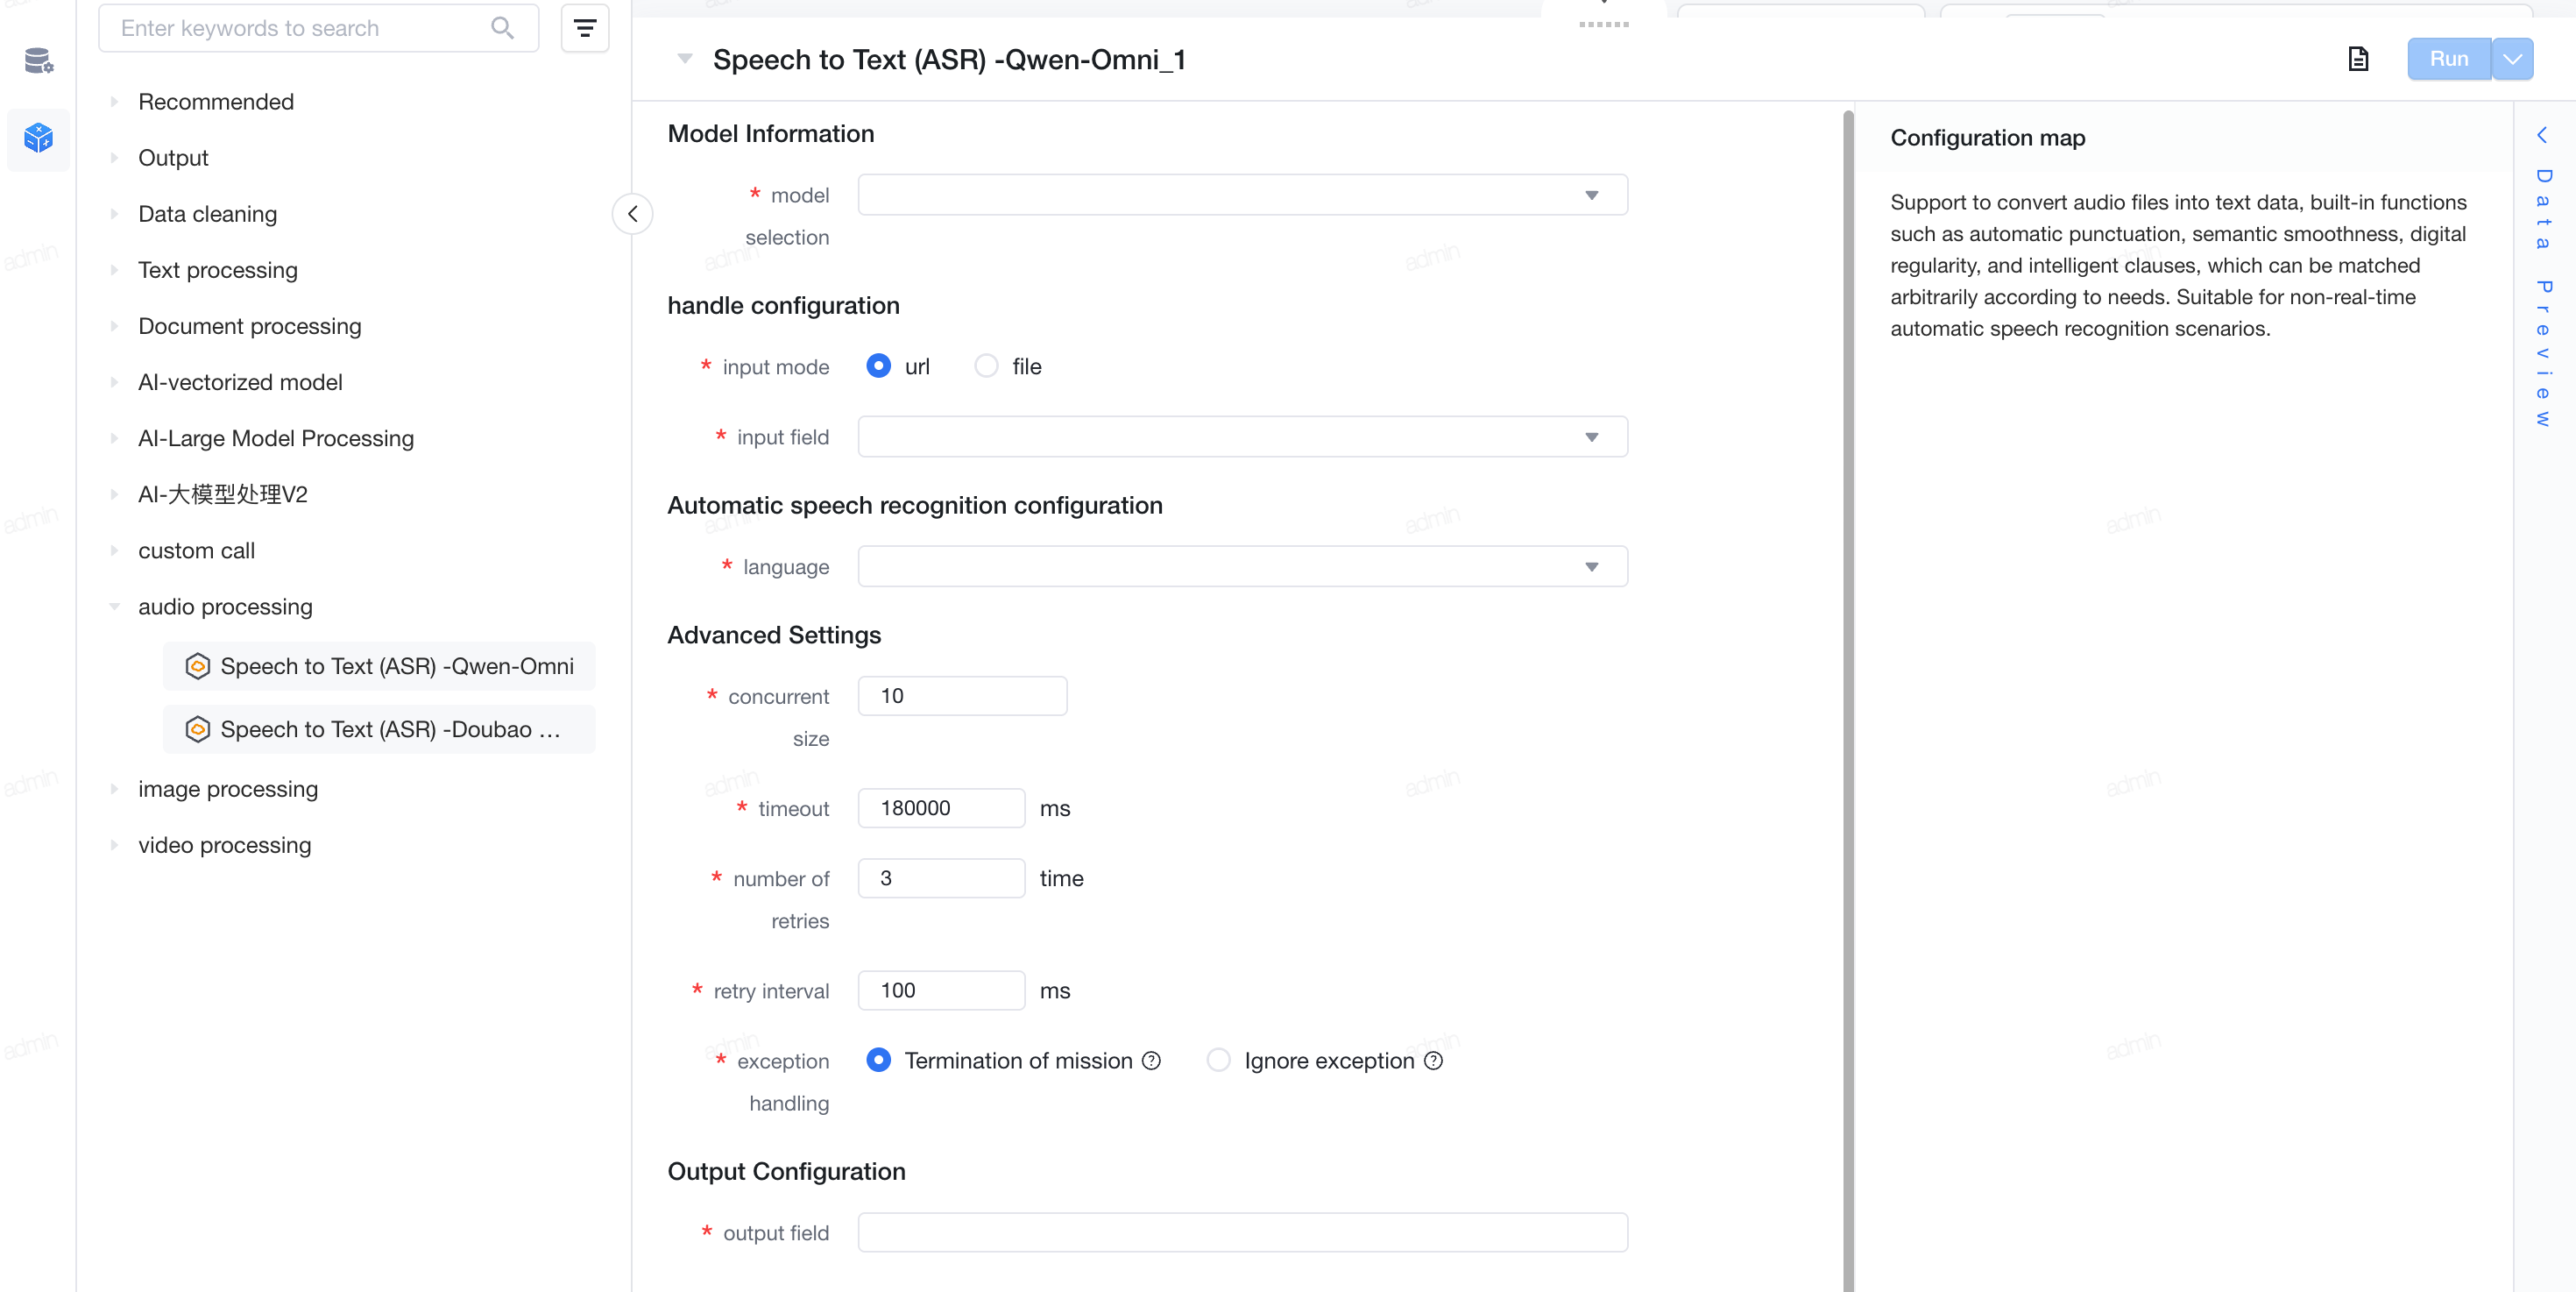Click the Run button
This screenshot has height=1292, width=2576.
(2449, 59)
